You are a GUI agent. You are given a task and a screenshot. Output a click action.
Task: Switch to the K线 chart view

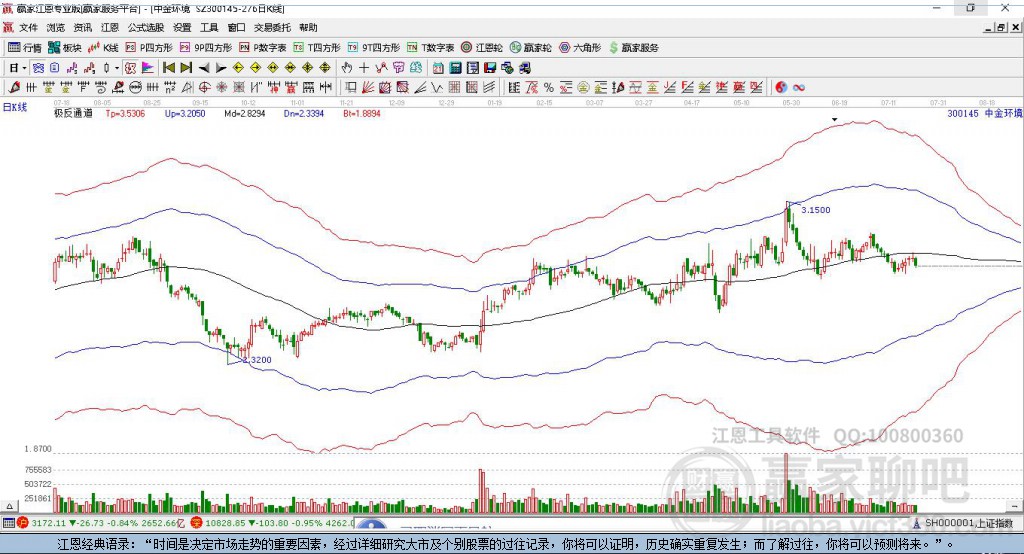(103, 48)
